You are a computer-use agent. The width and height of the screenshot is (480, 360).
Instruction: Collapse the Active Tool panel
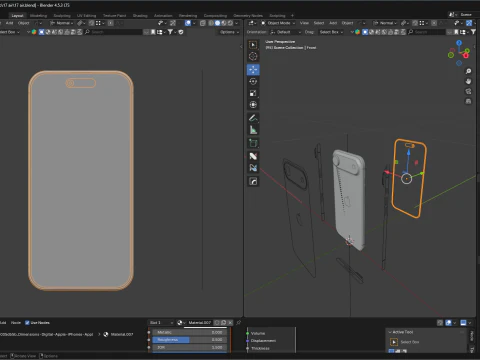(x=390, y=332)
